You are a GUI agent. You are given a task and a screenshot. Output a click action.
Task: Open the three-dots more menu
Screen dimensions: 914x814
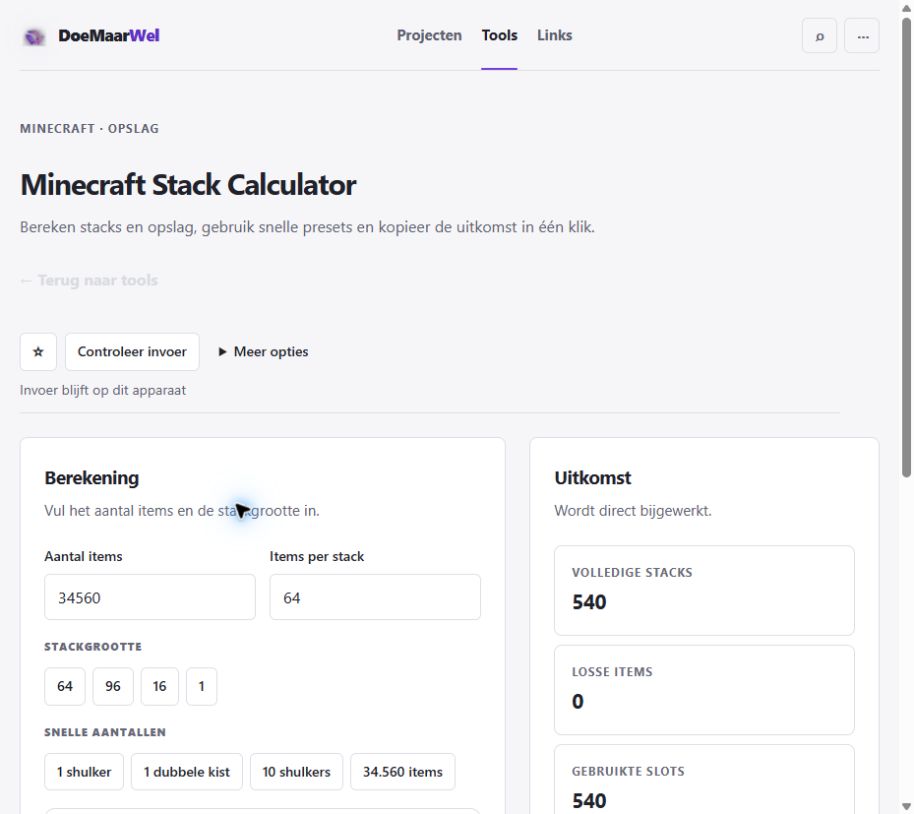pyautogui.click(x=862, y=36)
